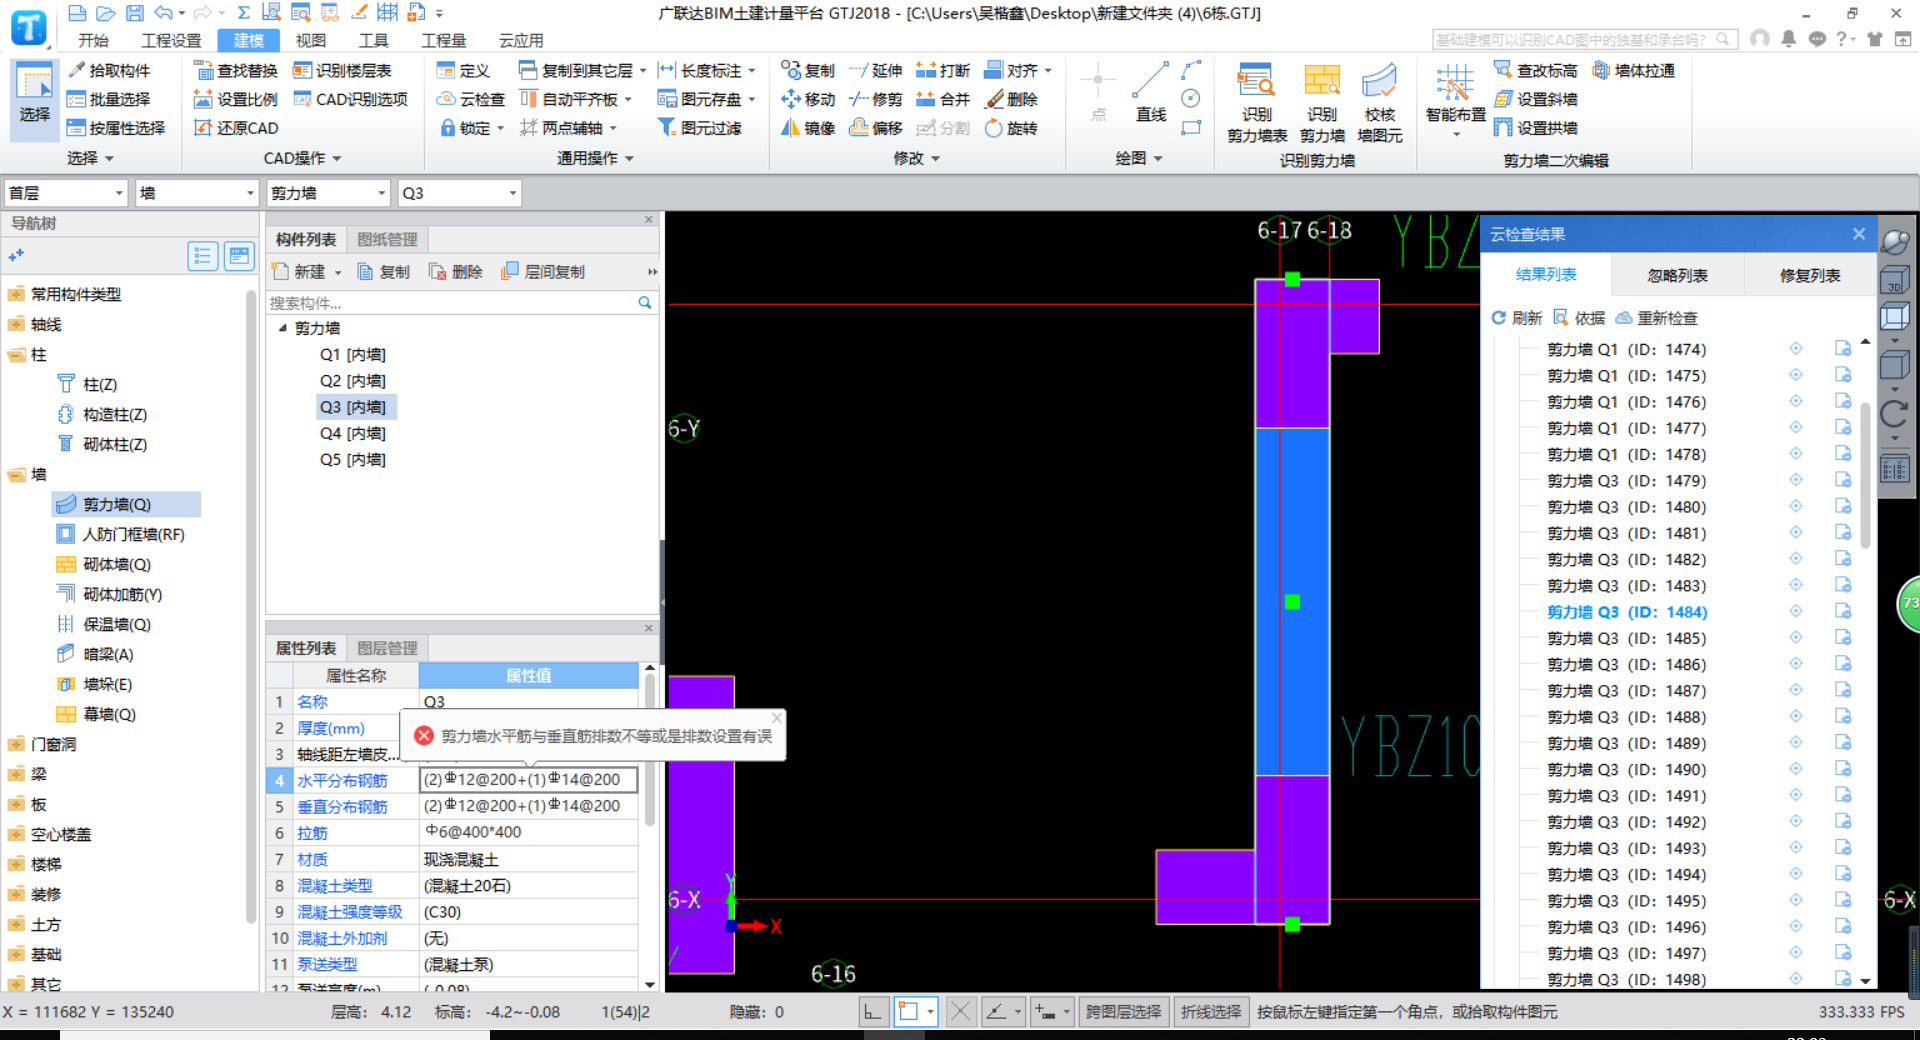This screenshot has width=1920, height=1040.
Task: Click the 修剪 trim tool
Action: (876, 99)
